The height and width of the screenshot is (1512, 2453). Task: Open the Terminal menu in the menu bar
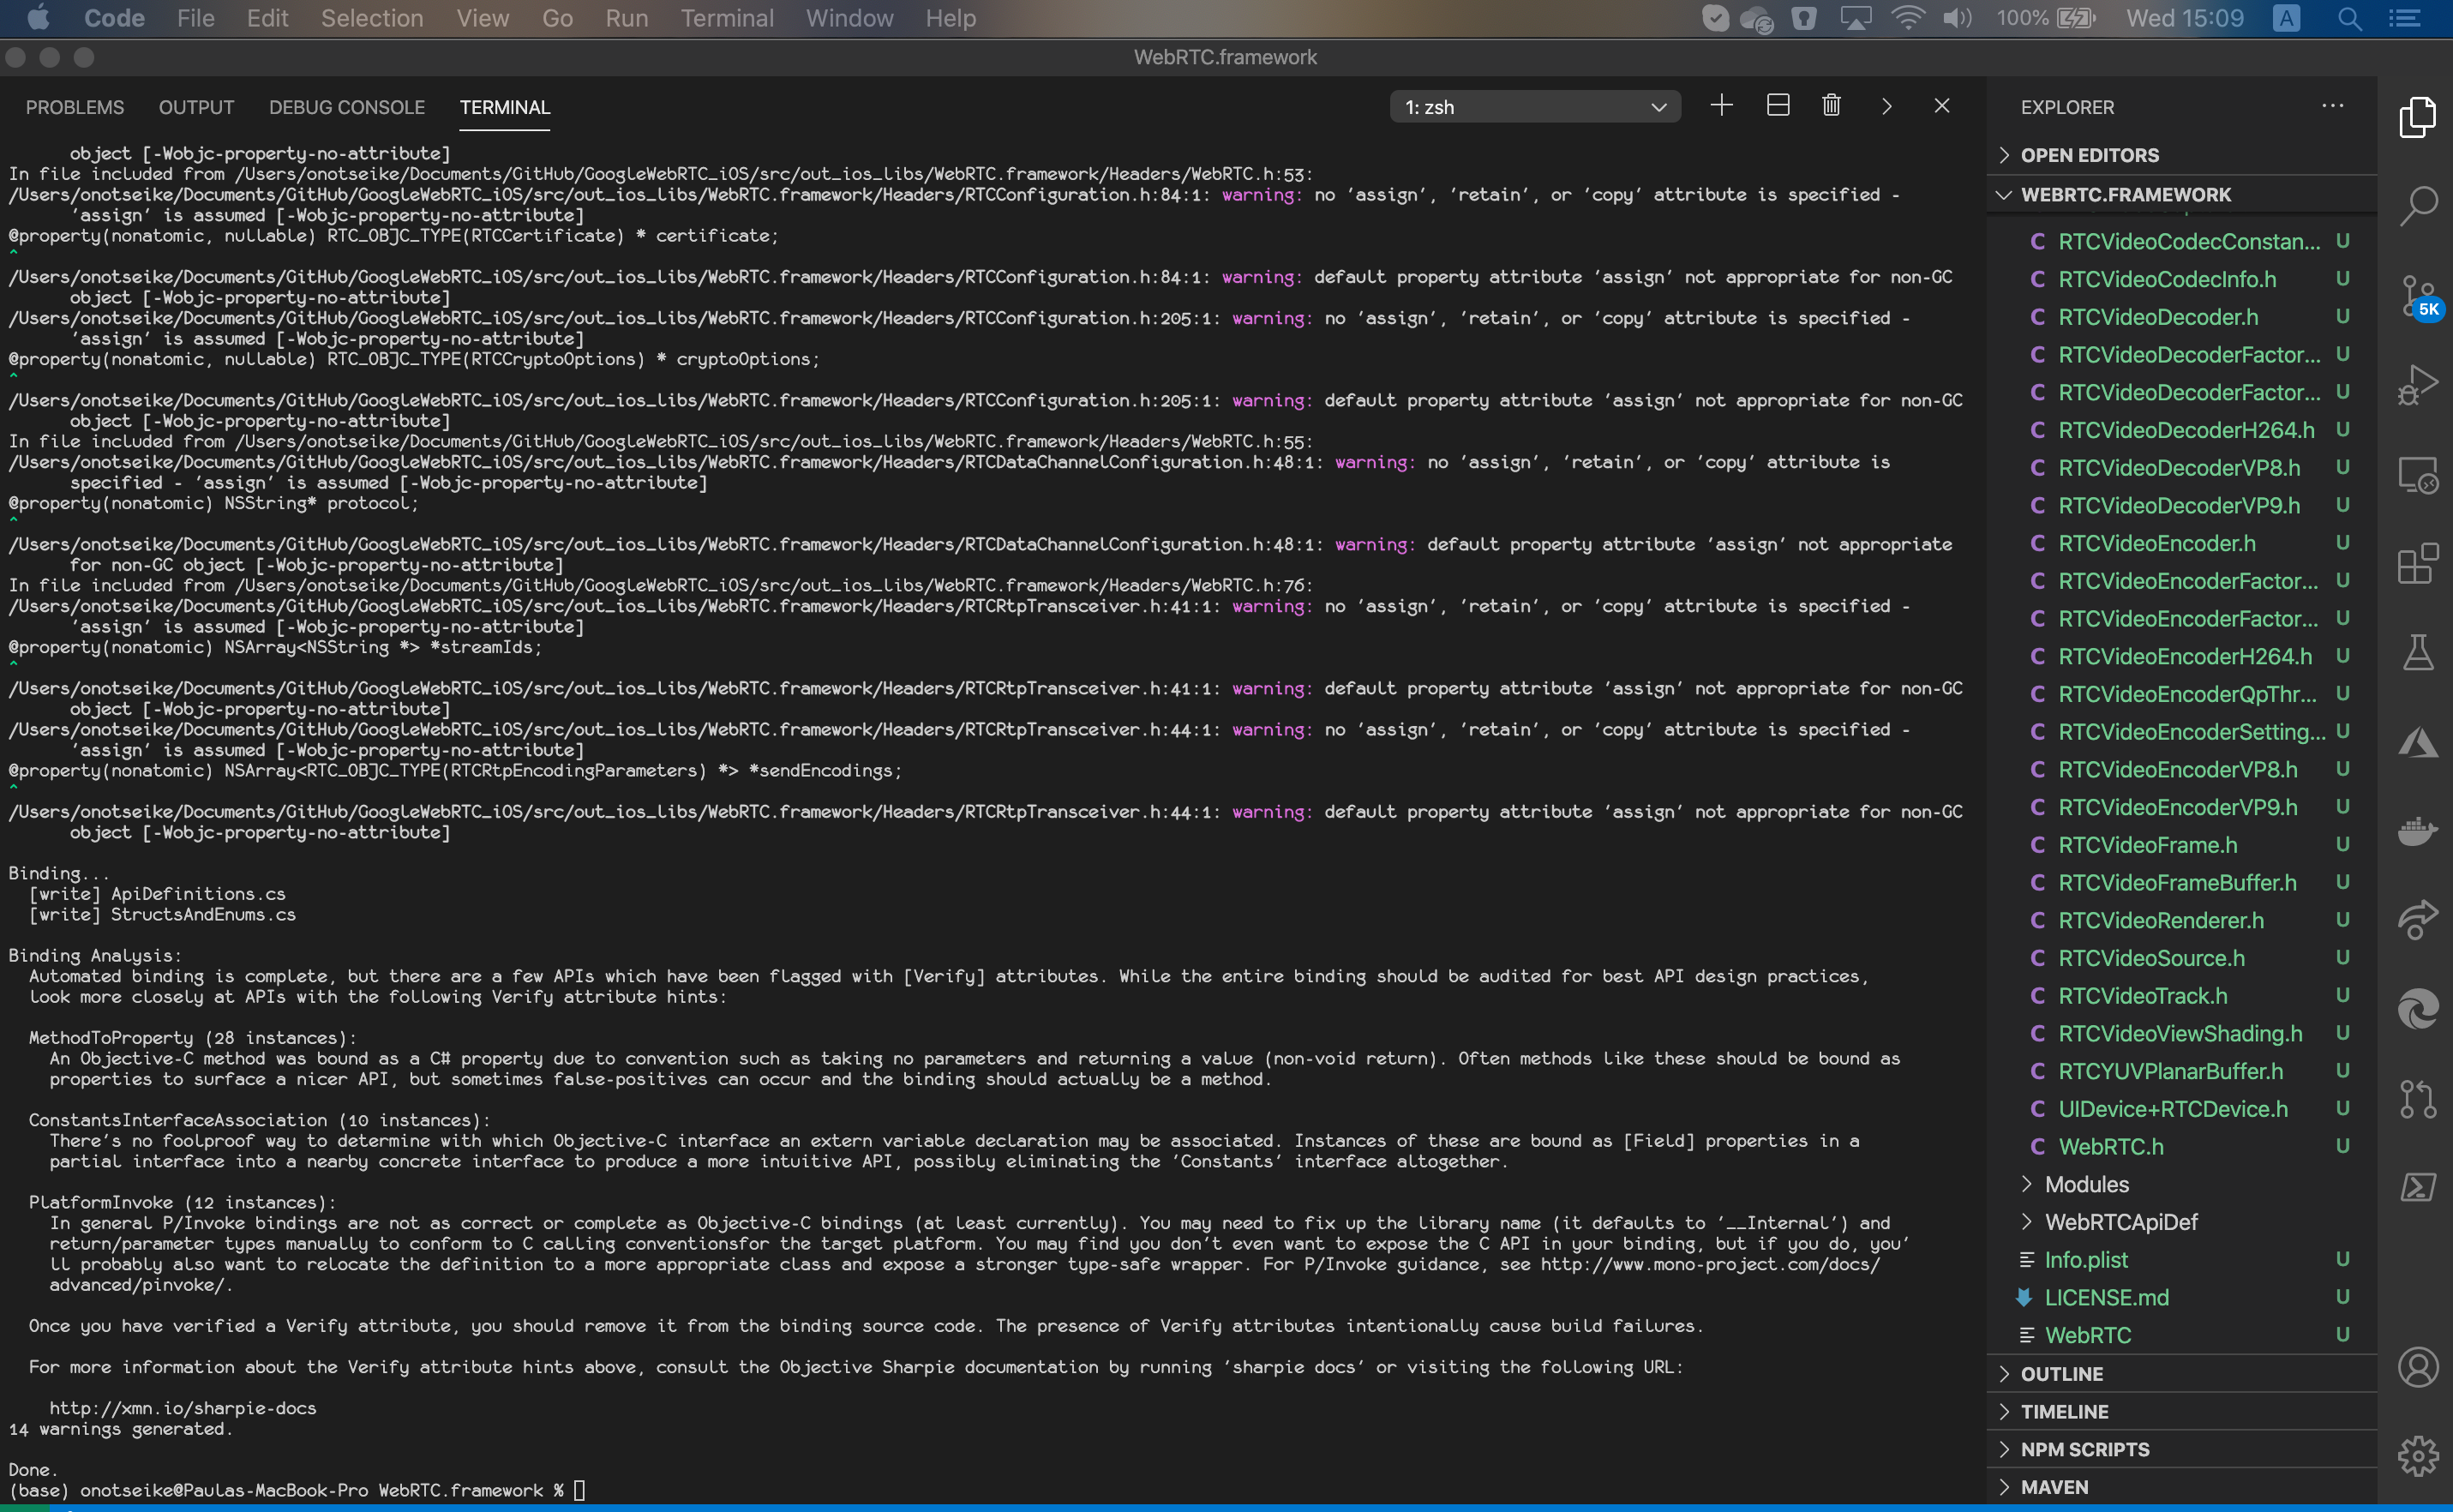click(727, 18)
